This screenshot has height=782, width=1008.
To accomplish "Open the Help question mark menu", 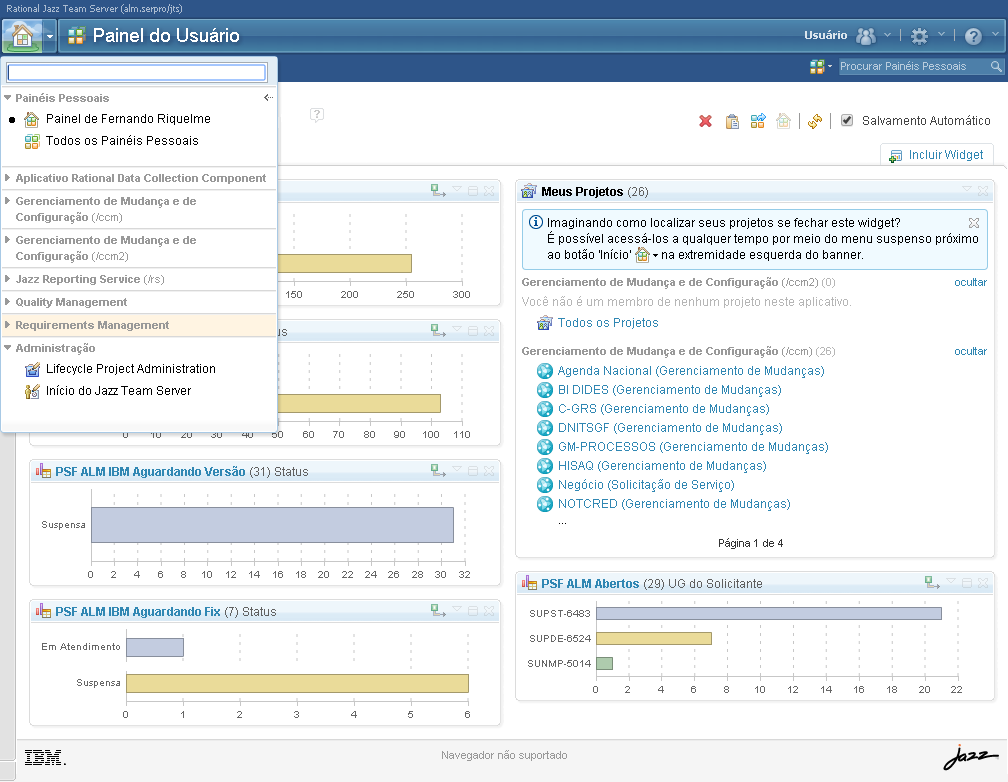I will pos(973,36).
